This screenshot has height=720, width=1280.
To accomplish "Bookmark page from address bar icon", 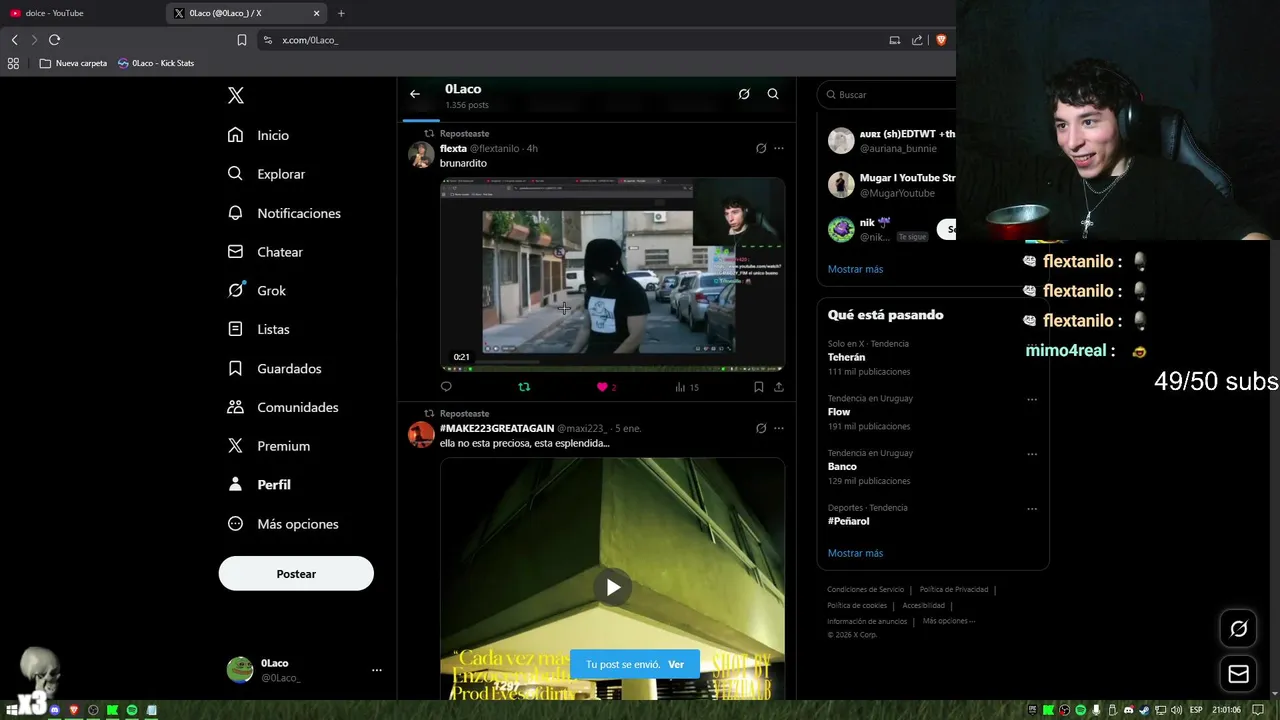I will pyautogui.click(x=241, y=40).
